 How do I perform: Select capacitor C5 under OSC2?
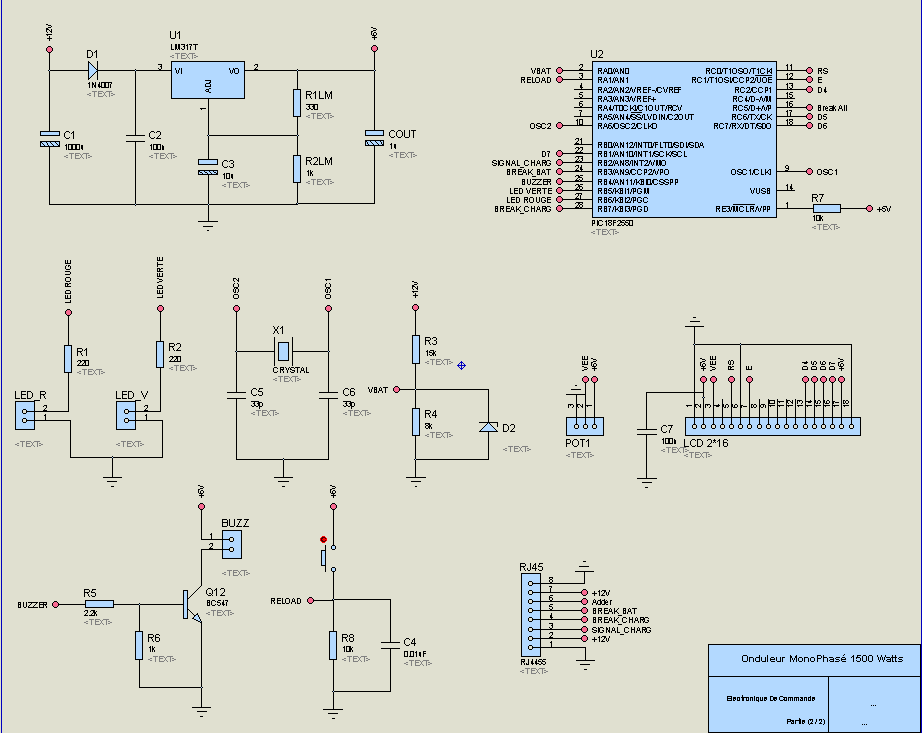236,395
